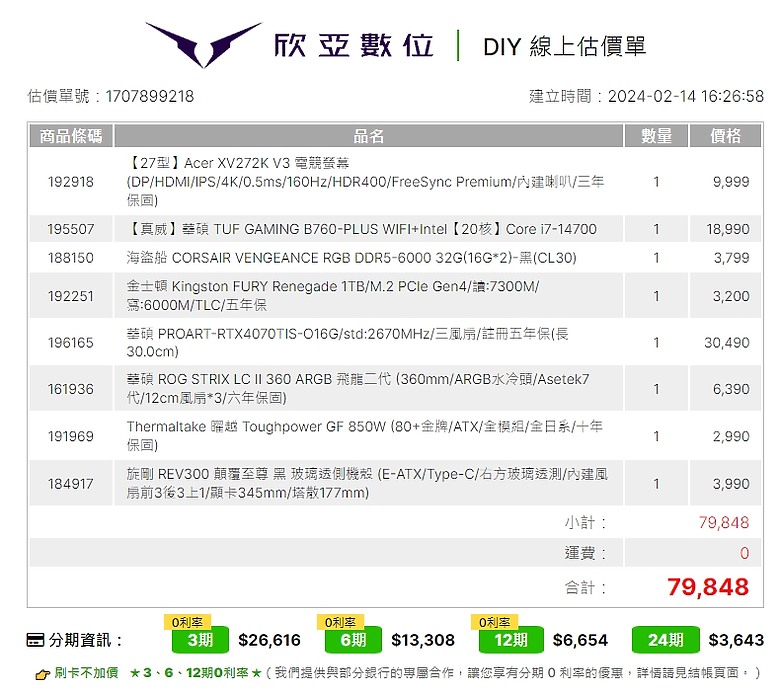Screen dimensions: 780x696
Task: Click barcode 191969
Action: coord(71,436)
